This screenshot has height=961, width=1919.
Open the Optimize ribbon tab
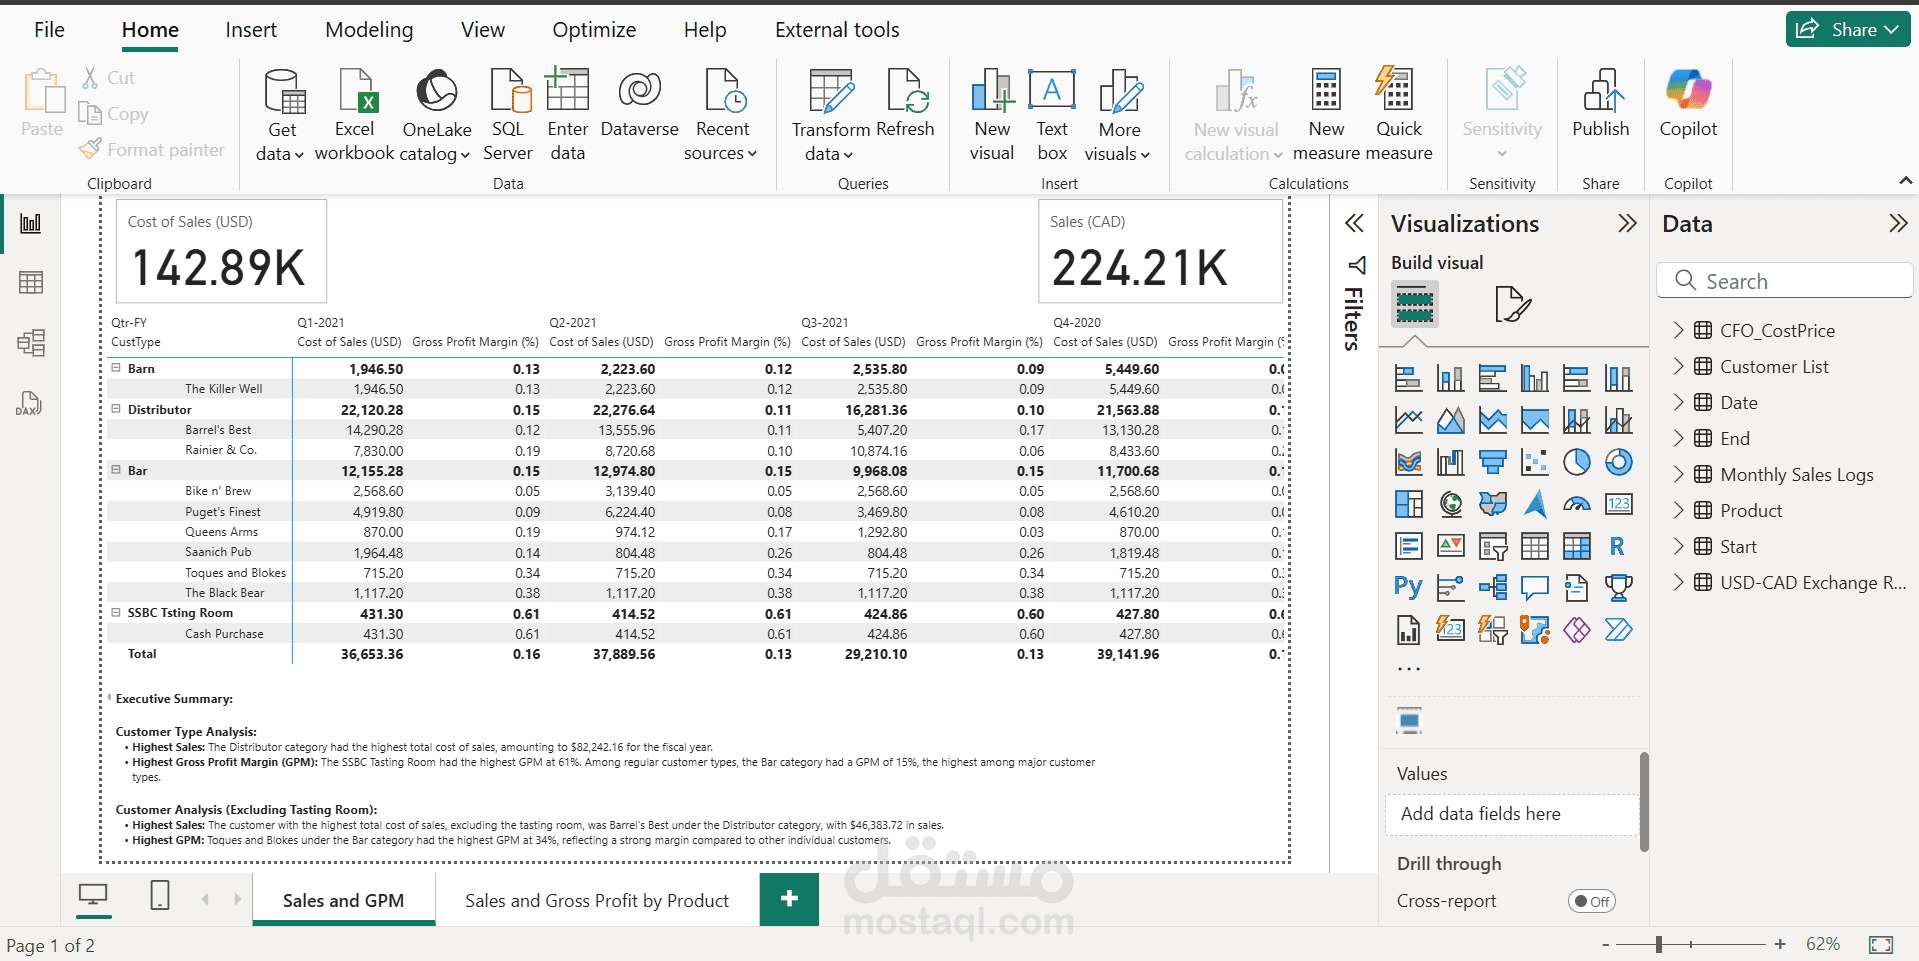594,30
